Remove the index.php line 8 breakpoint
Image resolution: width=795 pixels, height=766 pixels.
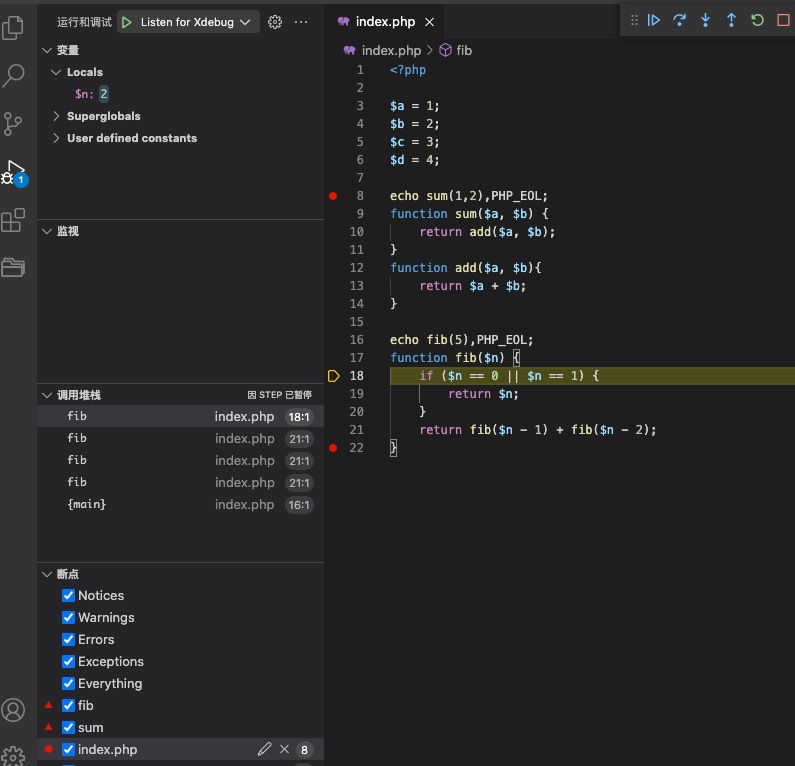pyautogui.click(x=284, y=749)
